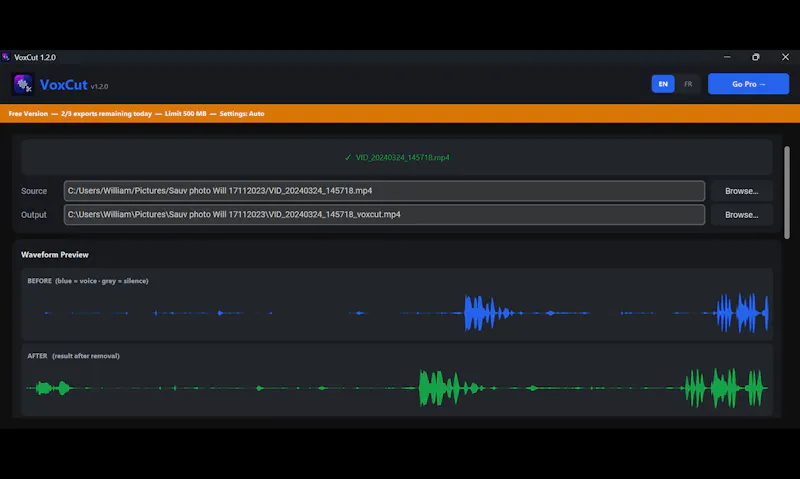Image resolution: width=800 pixels, height=479 pixels.
Task: Click the AFTER result after removal label
Action: [x=73, y=356]
